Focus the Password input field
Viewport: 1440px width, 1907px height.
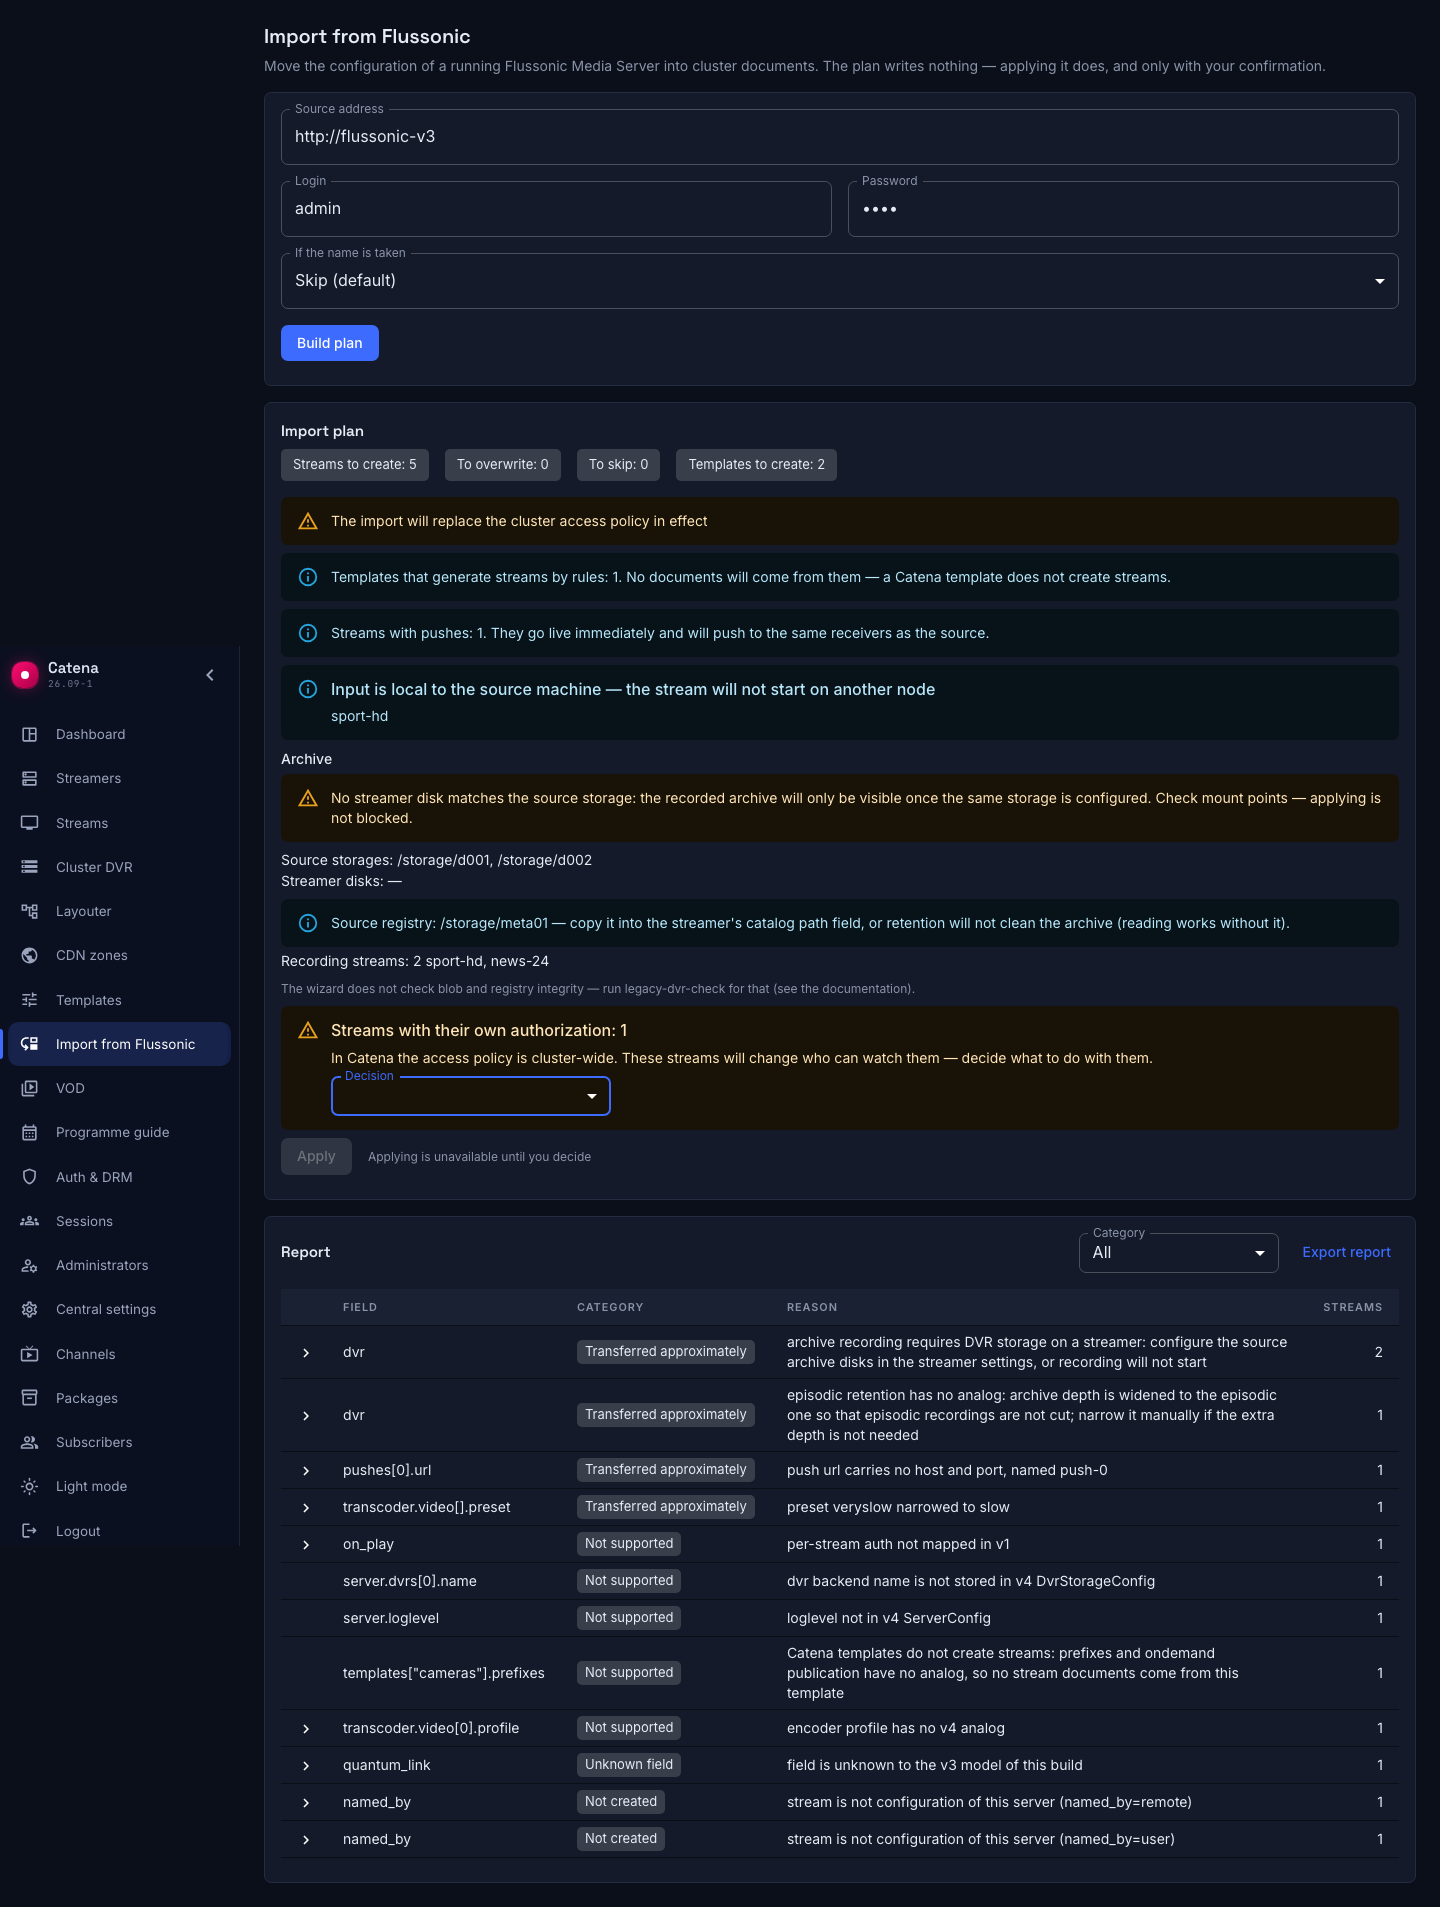click(1123, 209)
